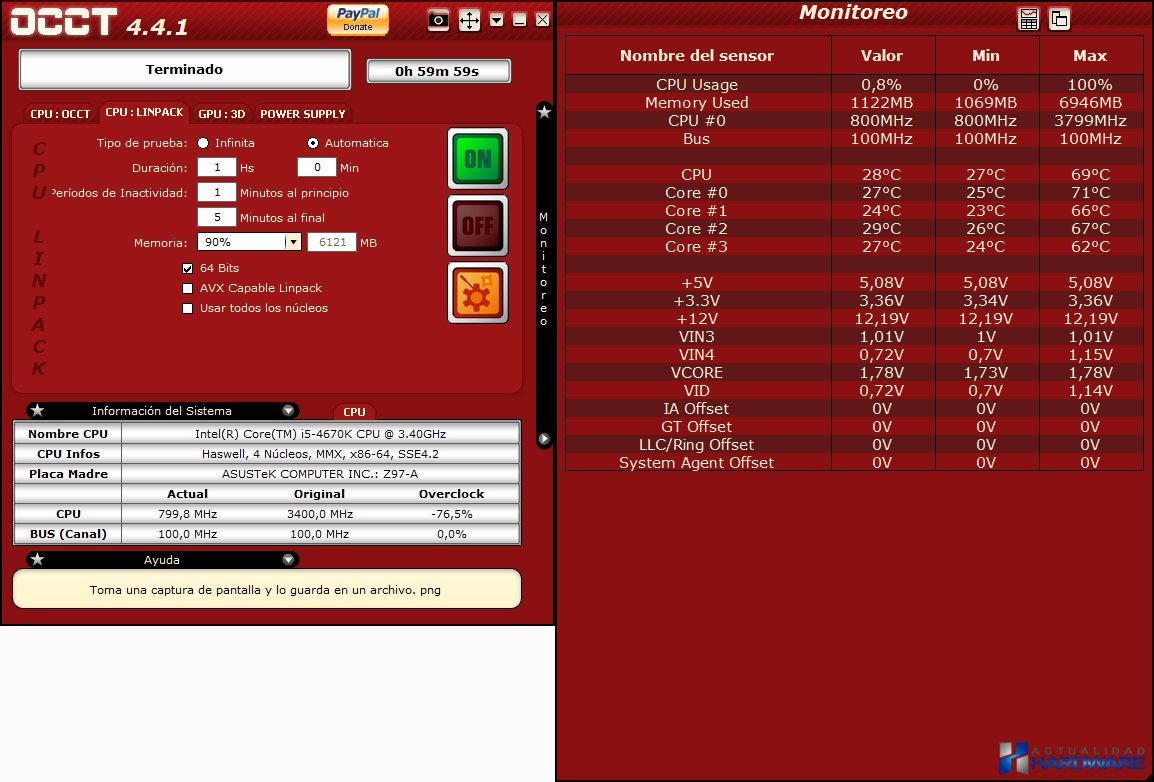Viewport: 1154px width, 782px height.
Task: Check Usar todos los núcleos option
Action: (188, 308)
